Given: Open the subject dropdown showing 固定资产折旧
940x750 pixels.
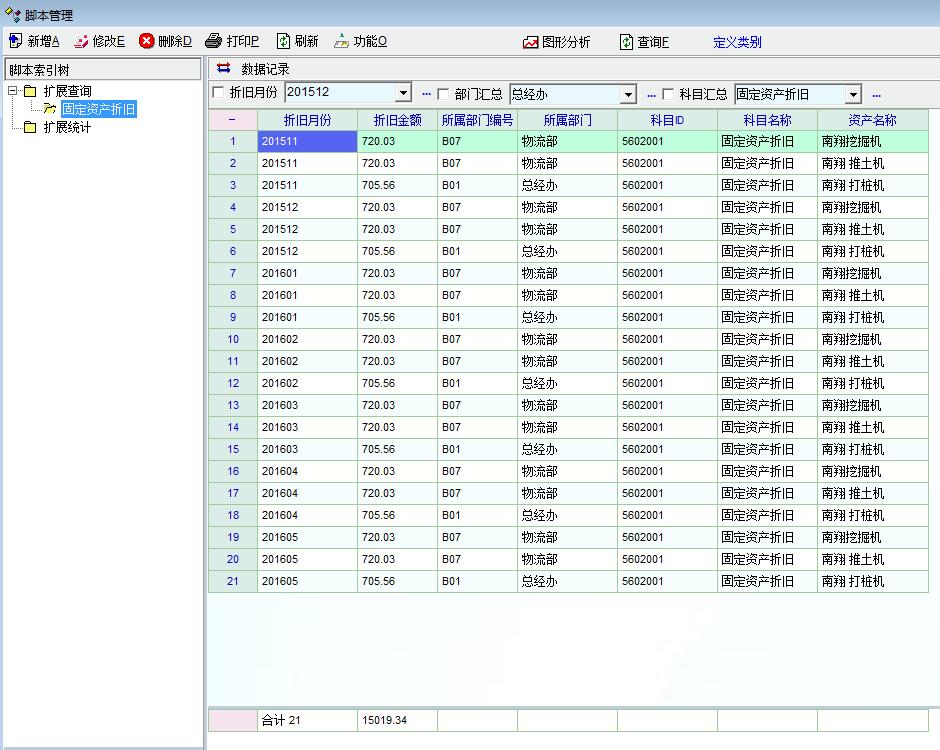Looking at the screenshot, I should [x=853, y=95].
